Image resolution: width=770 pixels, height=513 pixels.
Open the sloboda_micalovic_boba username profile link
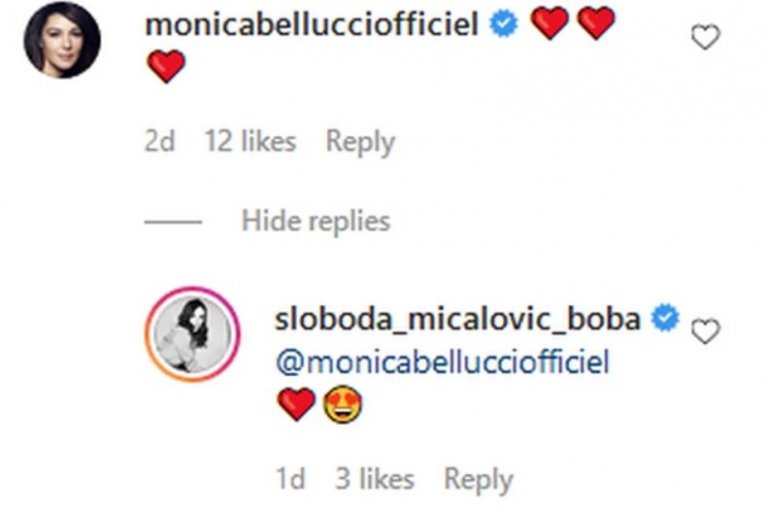coord(456,319)
